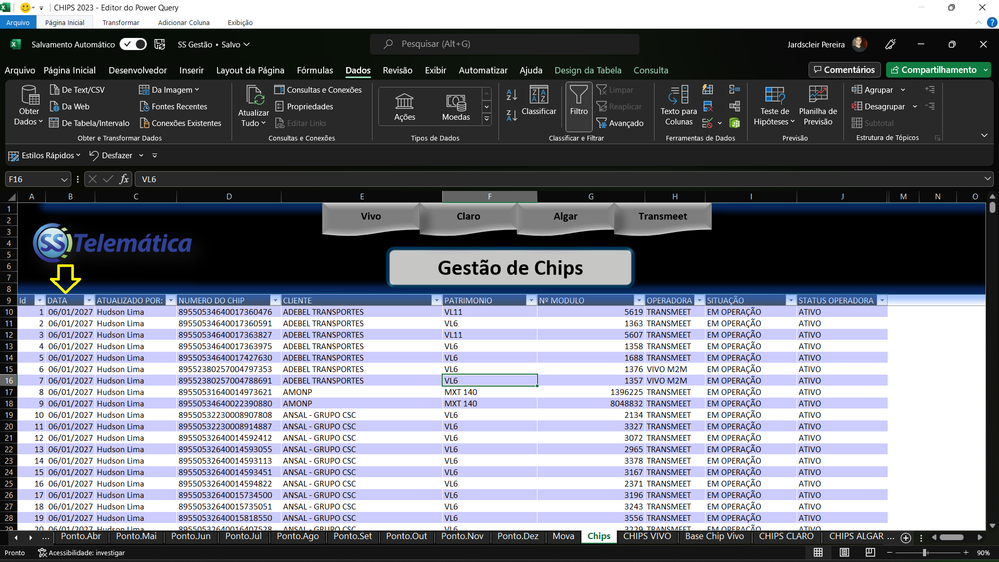Image resolution: width=999 pixels, height=562 pixels.
Task: Open Propriedades of connection
Action: (x=304, y=106)
